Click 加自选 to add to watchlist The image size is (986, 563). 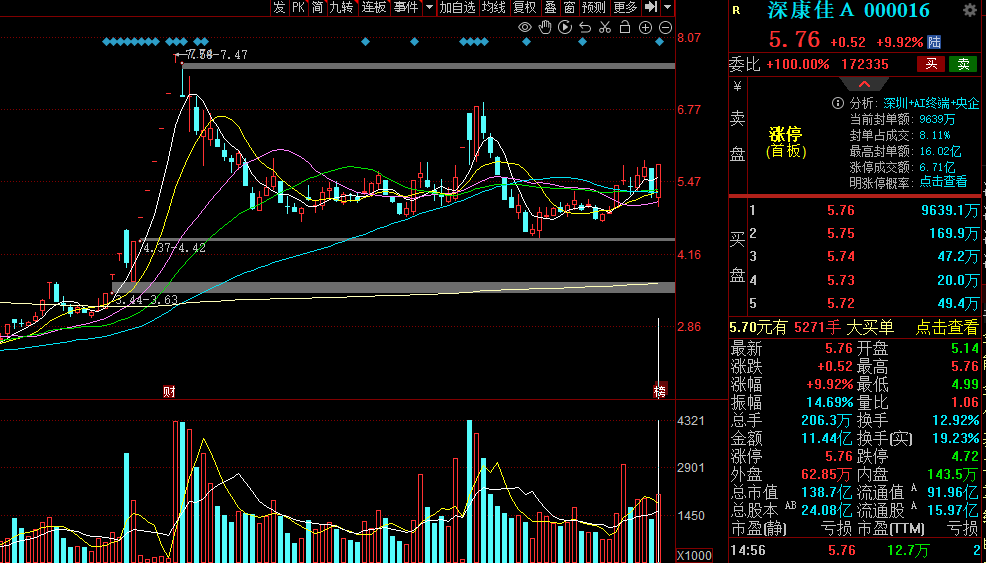[457, 7]
